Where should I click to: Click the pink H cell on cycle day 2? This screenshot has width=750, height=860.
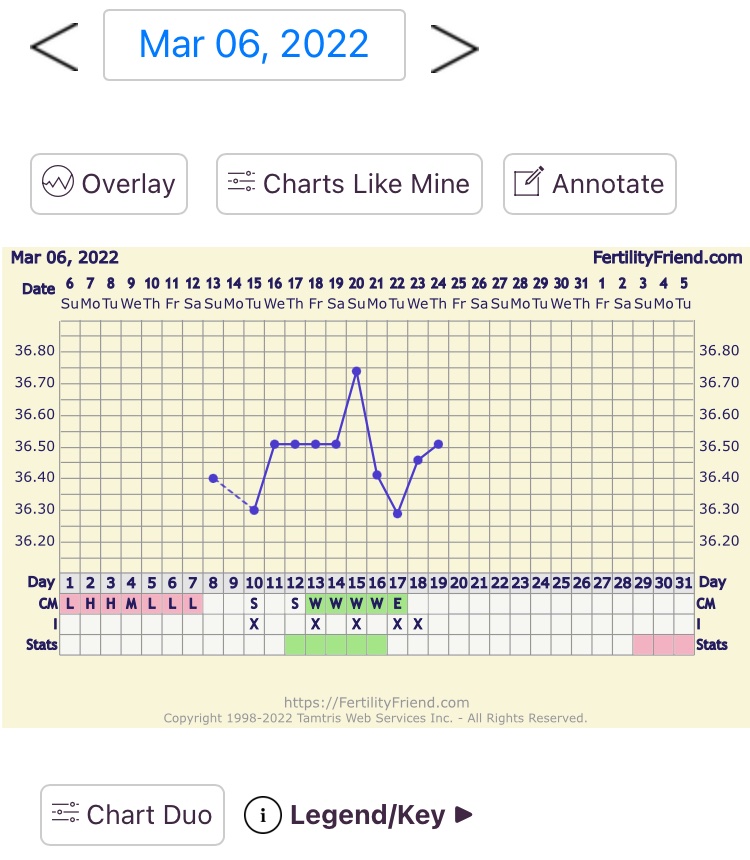pos(90,603)
